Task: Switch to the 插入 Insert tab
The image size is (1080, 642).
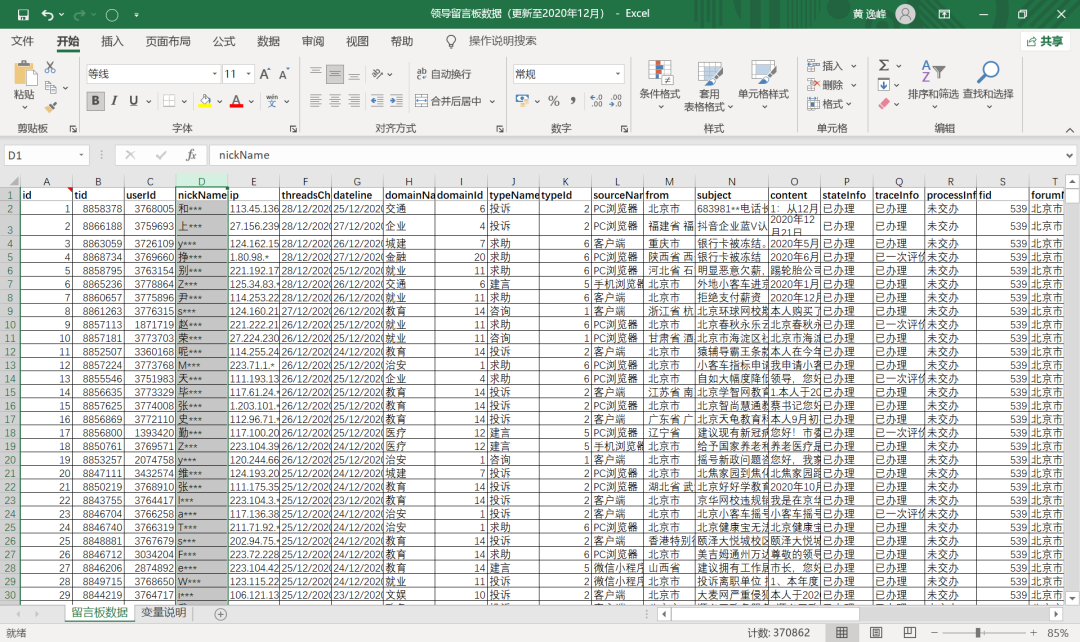Action: click(x=112, y=41)
